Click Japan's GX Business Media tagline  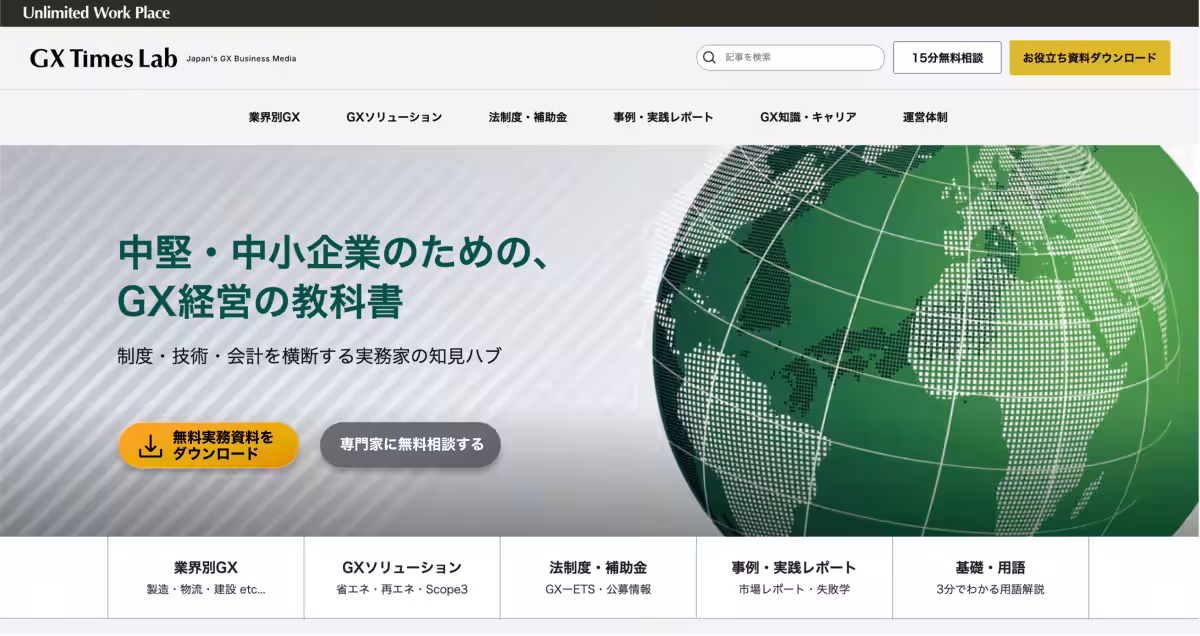(241, 59)
